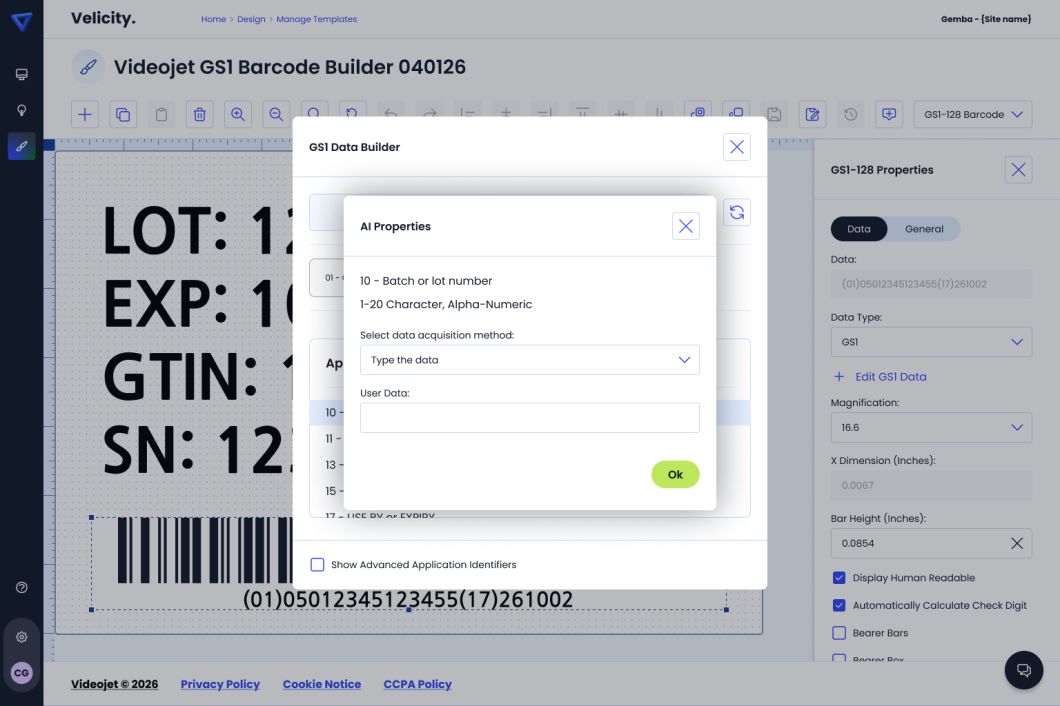
Task: Open the chat support bubble icon
Action: [x=1023, y=670]
